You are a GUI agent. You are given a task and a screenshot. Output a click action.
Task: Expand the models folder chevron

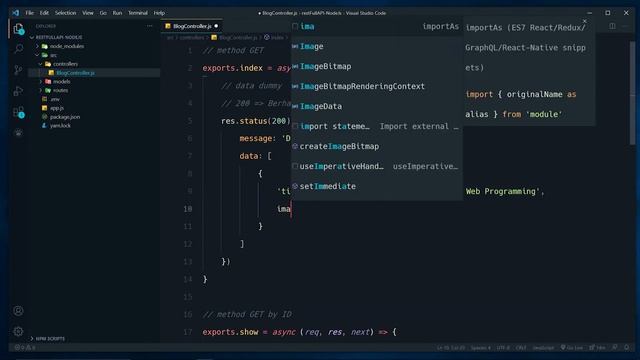41,82
